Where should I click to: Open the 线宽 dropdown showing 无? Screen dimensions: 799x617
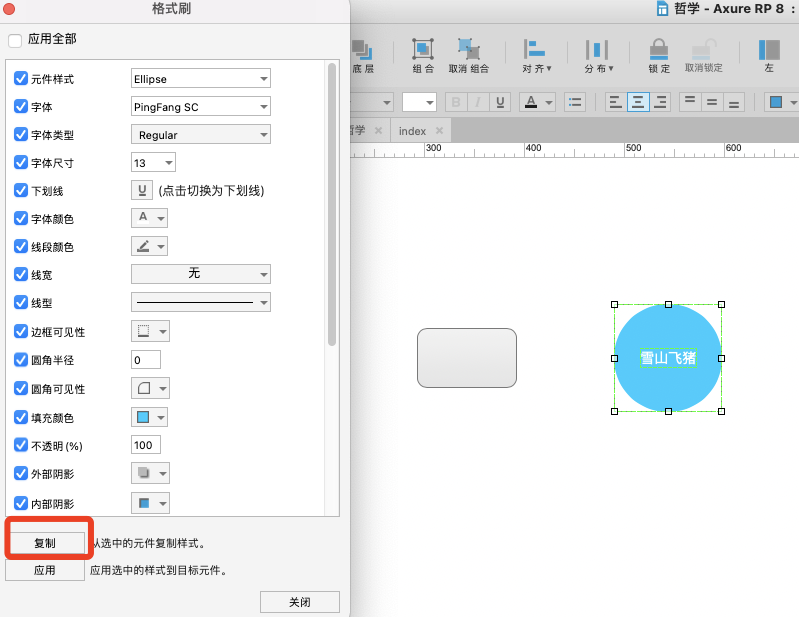tap(201, 274)
